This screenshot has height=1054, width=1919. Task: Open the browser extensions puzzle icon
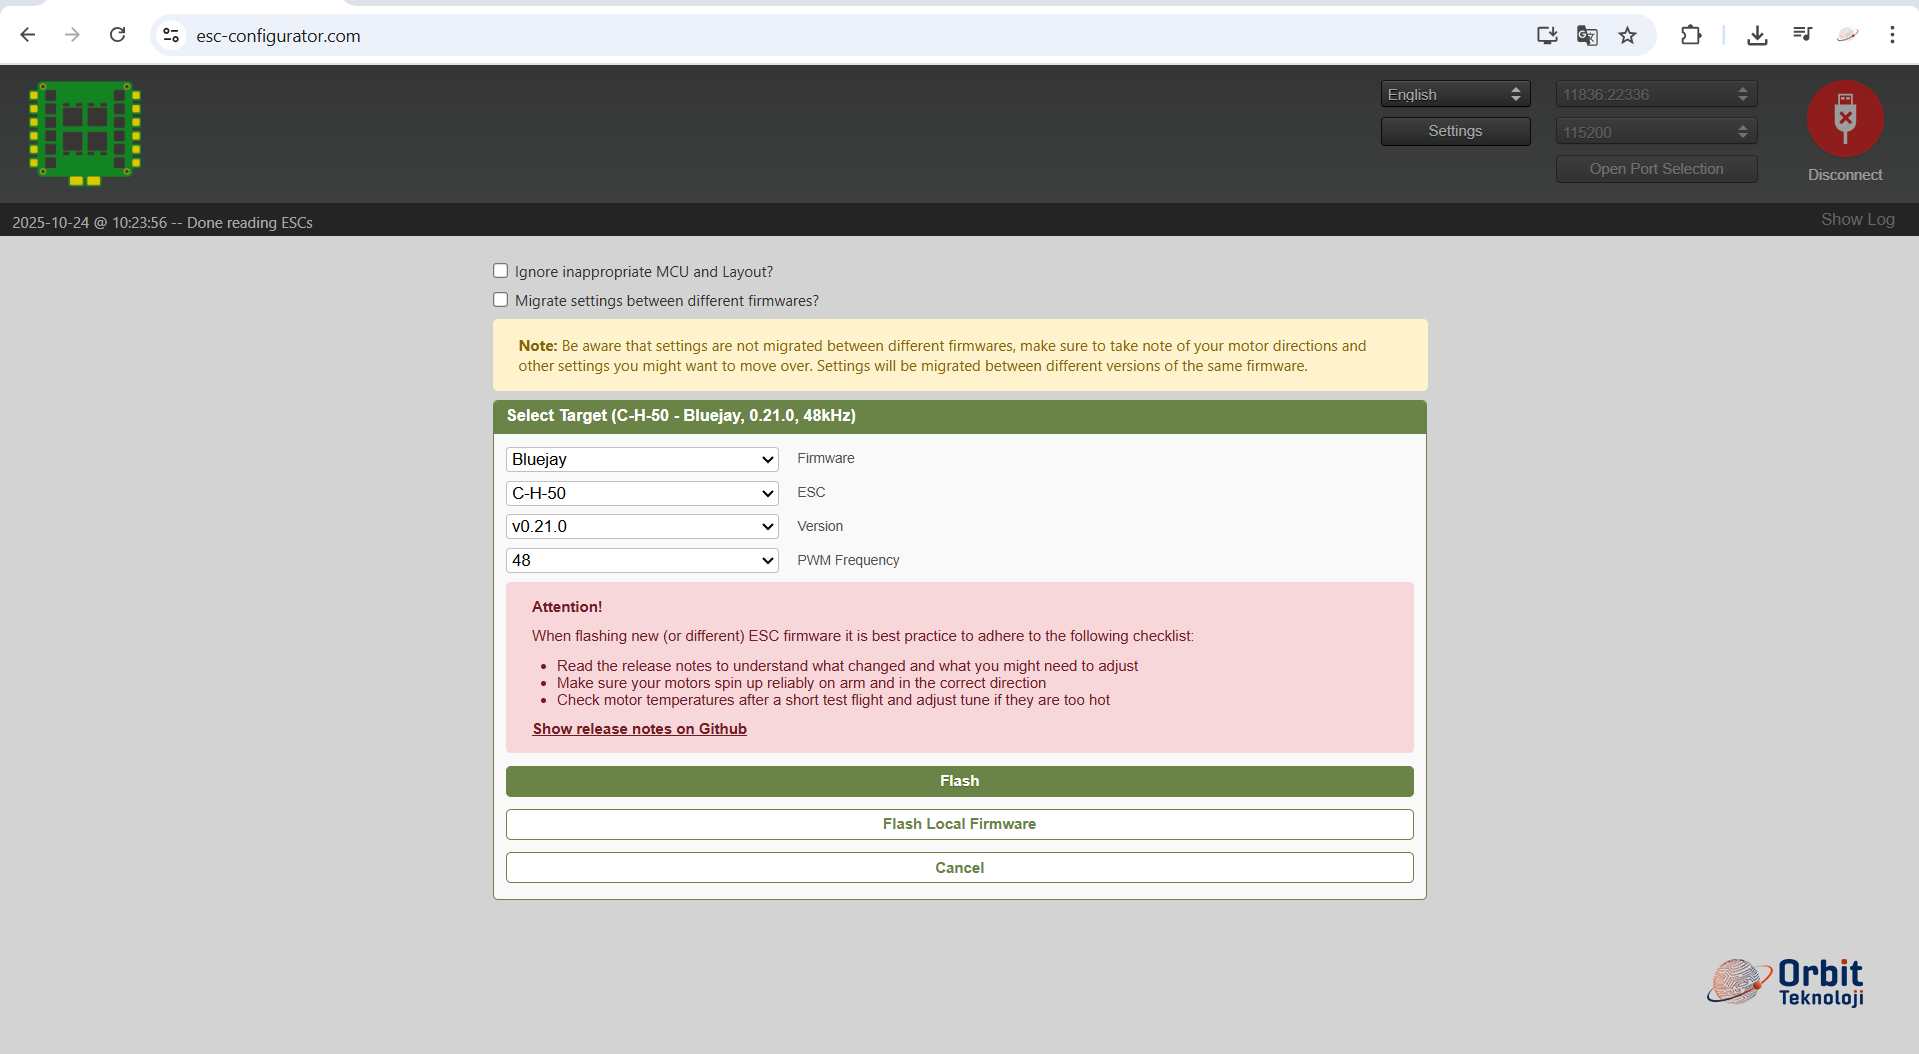pos(1691,36)
